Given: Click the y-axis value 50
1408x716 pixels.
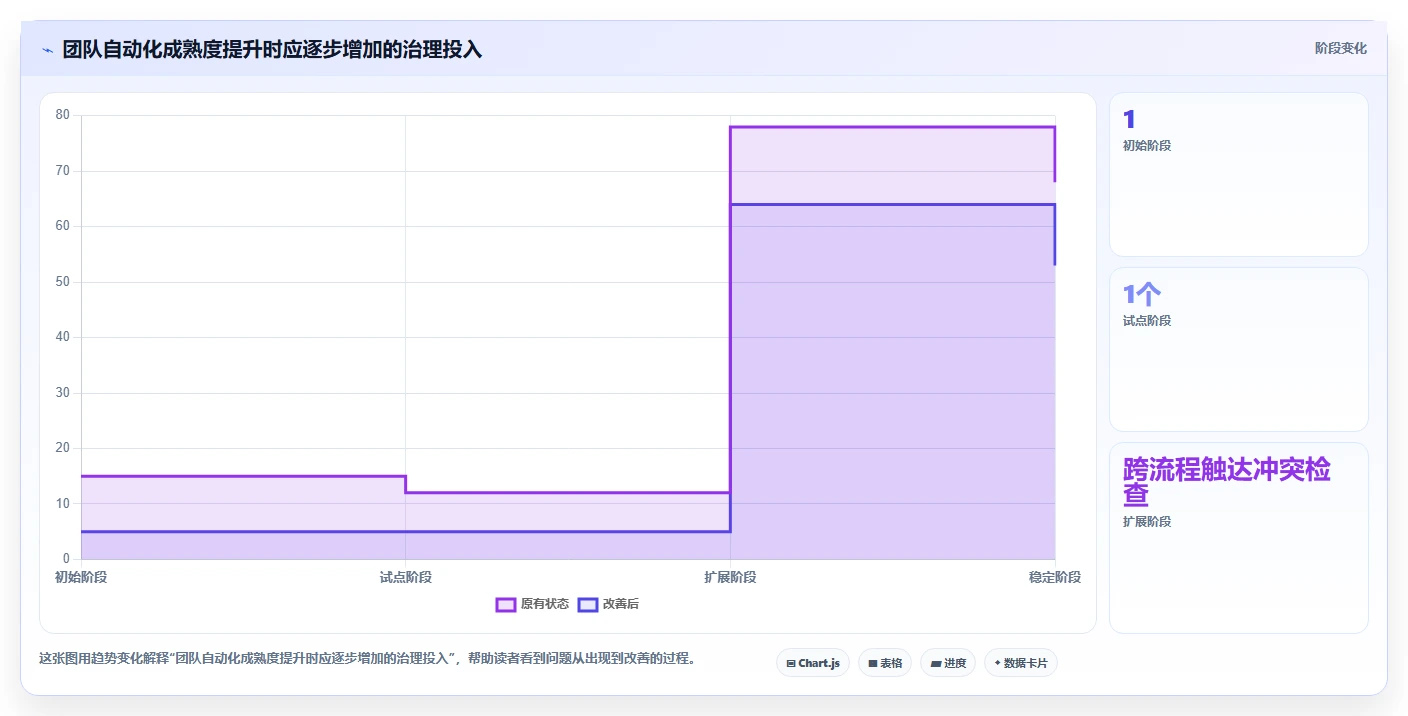Looking at the screenshot, I should coord(63,282).
